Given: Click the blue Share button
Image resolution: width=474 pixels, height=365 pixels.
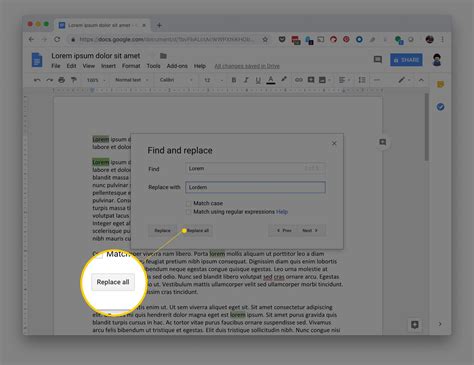Looking at the screenshot, I should click(x=406, y=60).
